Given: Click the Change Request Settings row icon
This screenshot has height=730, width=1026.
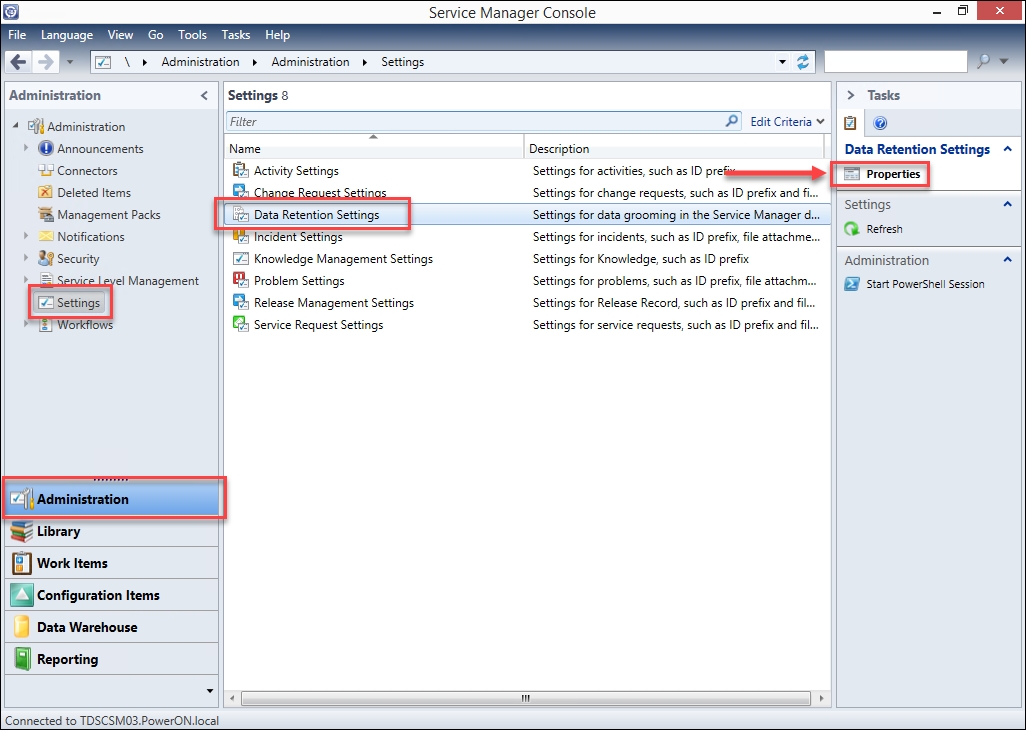Looking at the screenshot, I should click(x=241, y=192).
